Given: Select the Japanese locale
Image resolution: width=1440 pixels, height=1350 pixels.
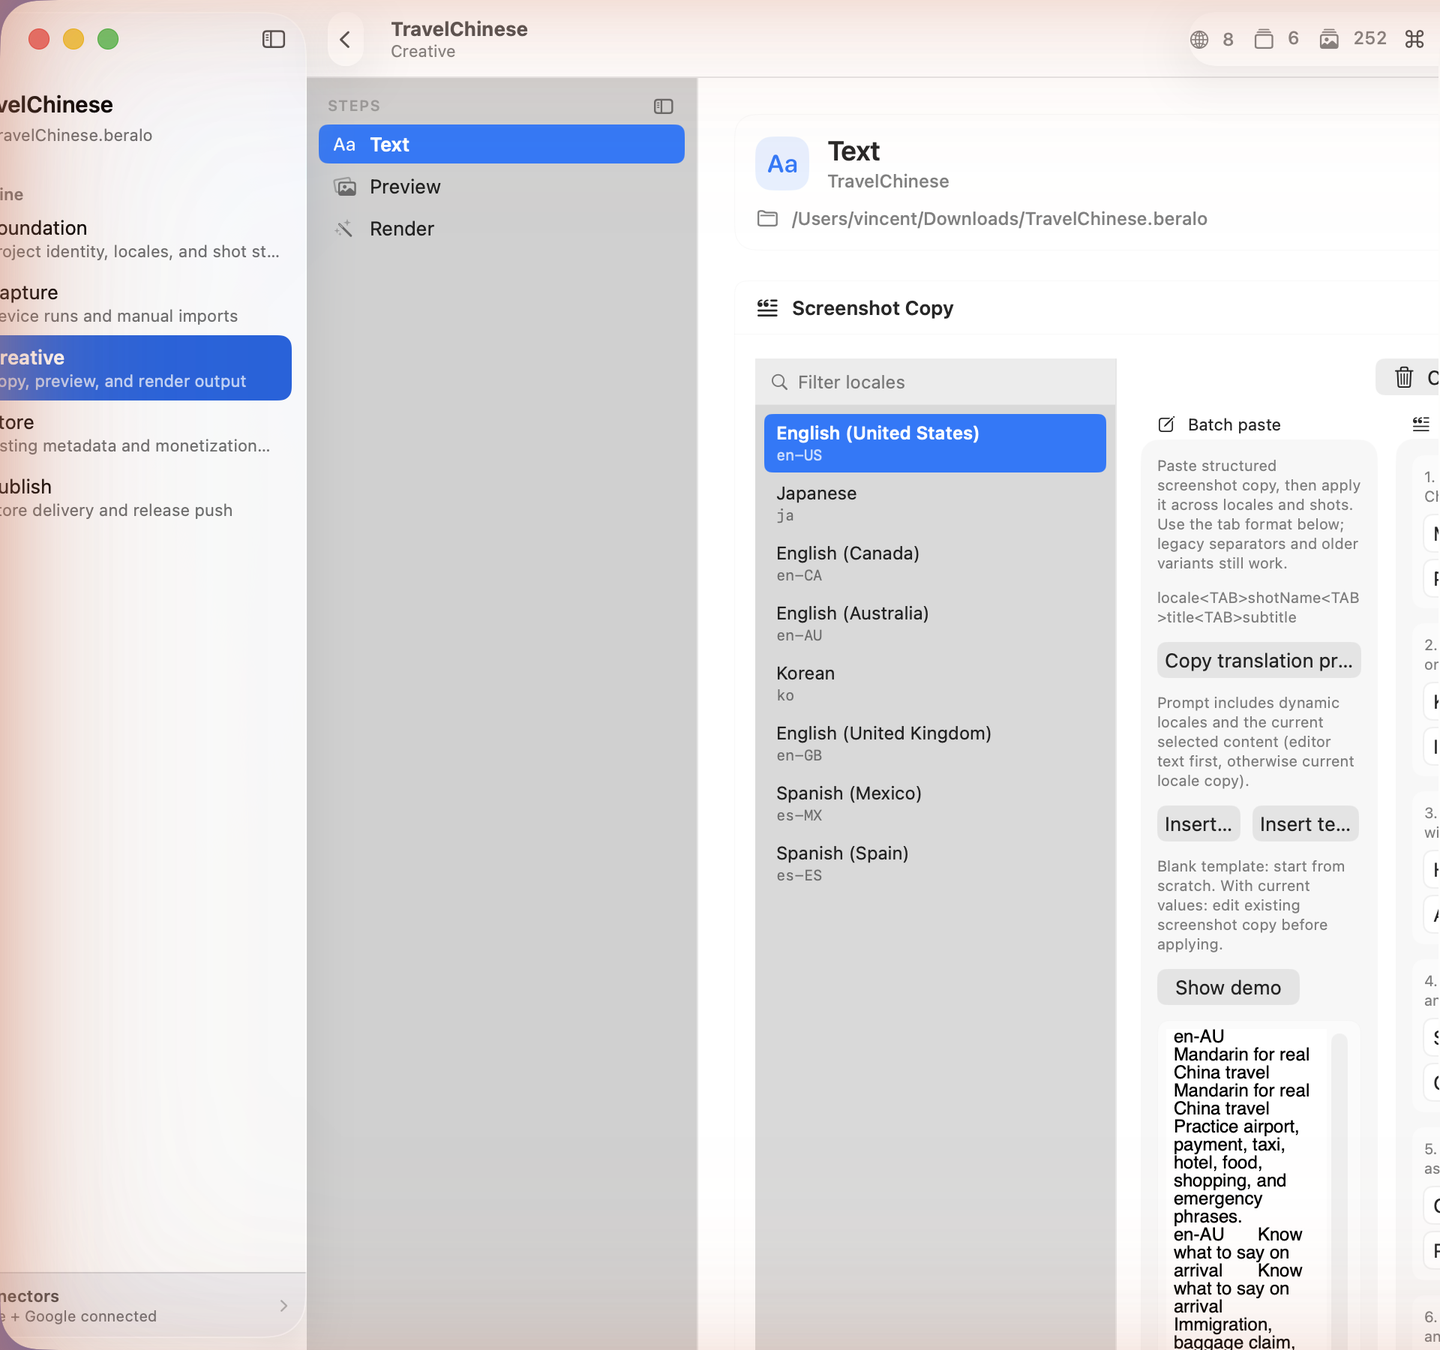Looking at the screenshot, I should 935,503.
